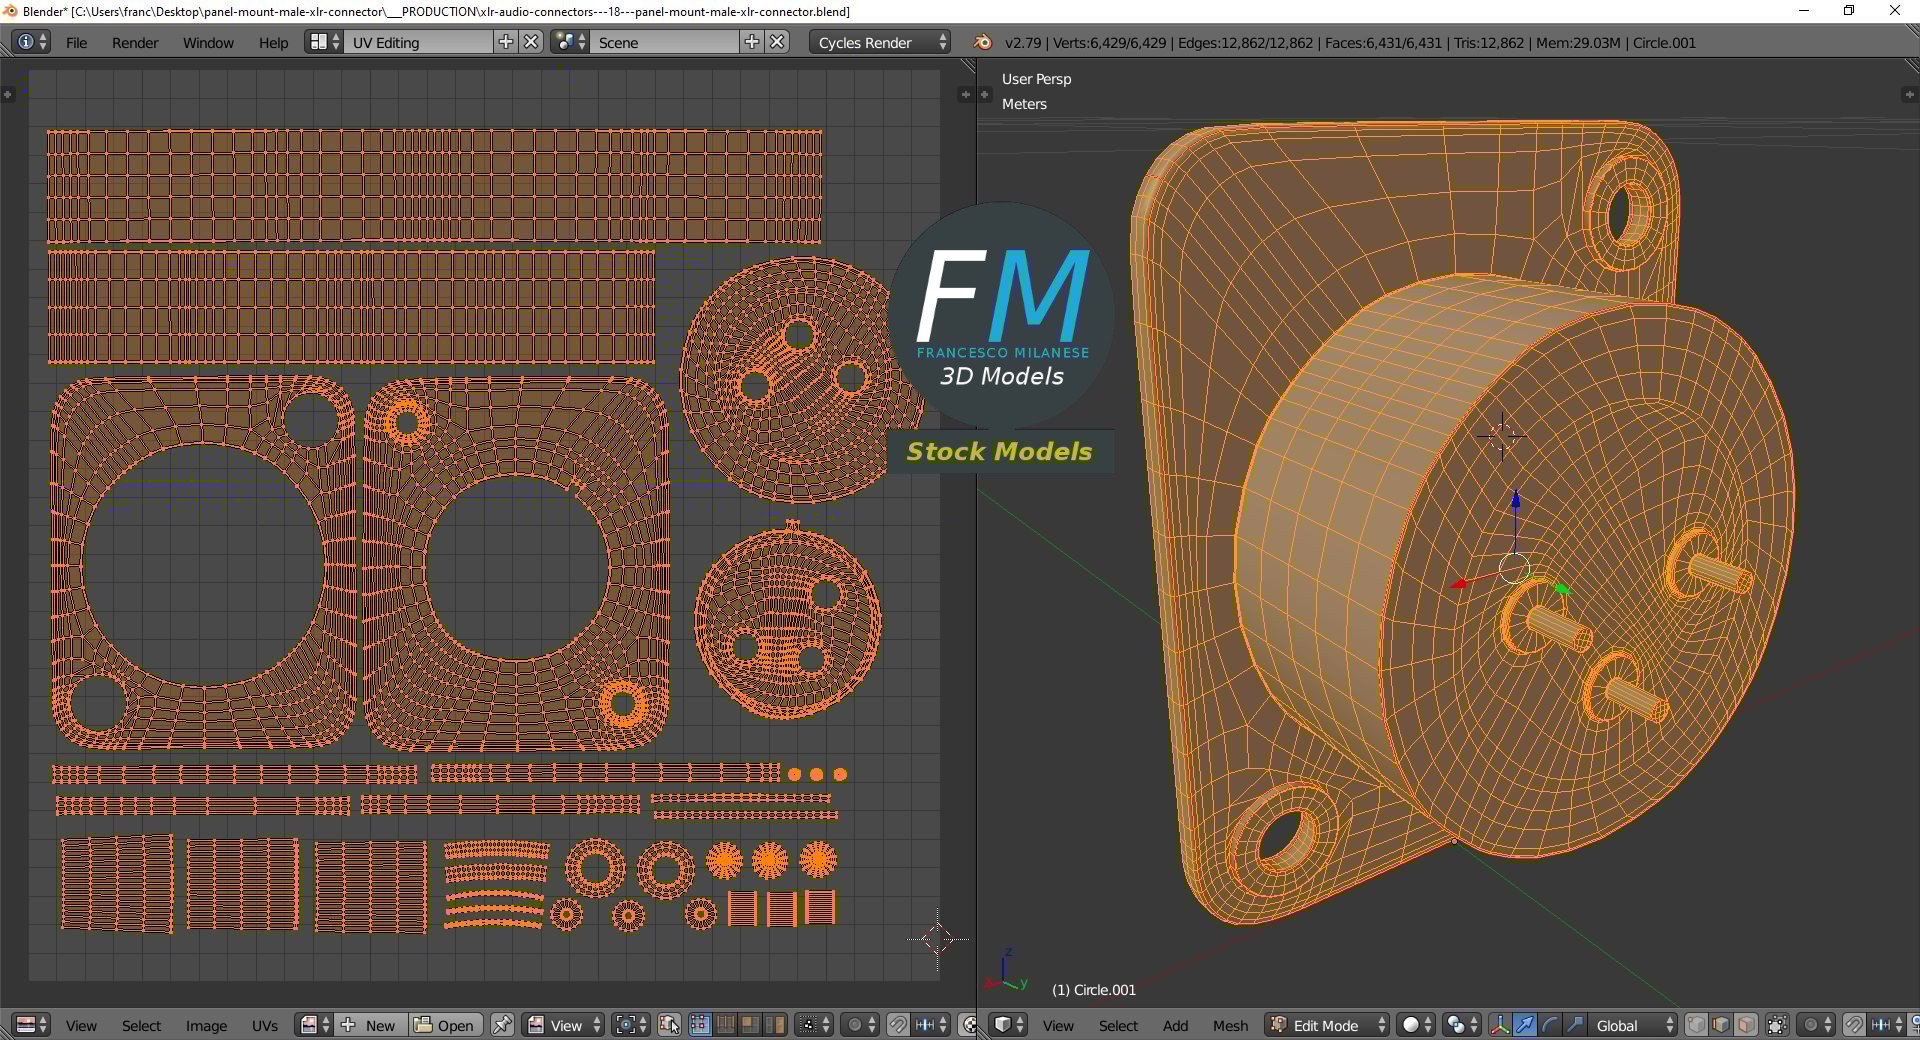Viewport: 1920px width, 1040px height.
Task: Select the translate manipulator arrow icon
Action: (1524, 1025)
